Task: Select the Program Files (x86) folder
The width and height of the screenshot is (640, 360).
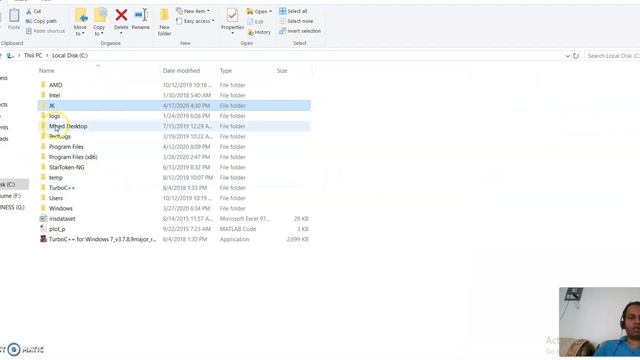Action: [174, 157]
